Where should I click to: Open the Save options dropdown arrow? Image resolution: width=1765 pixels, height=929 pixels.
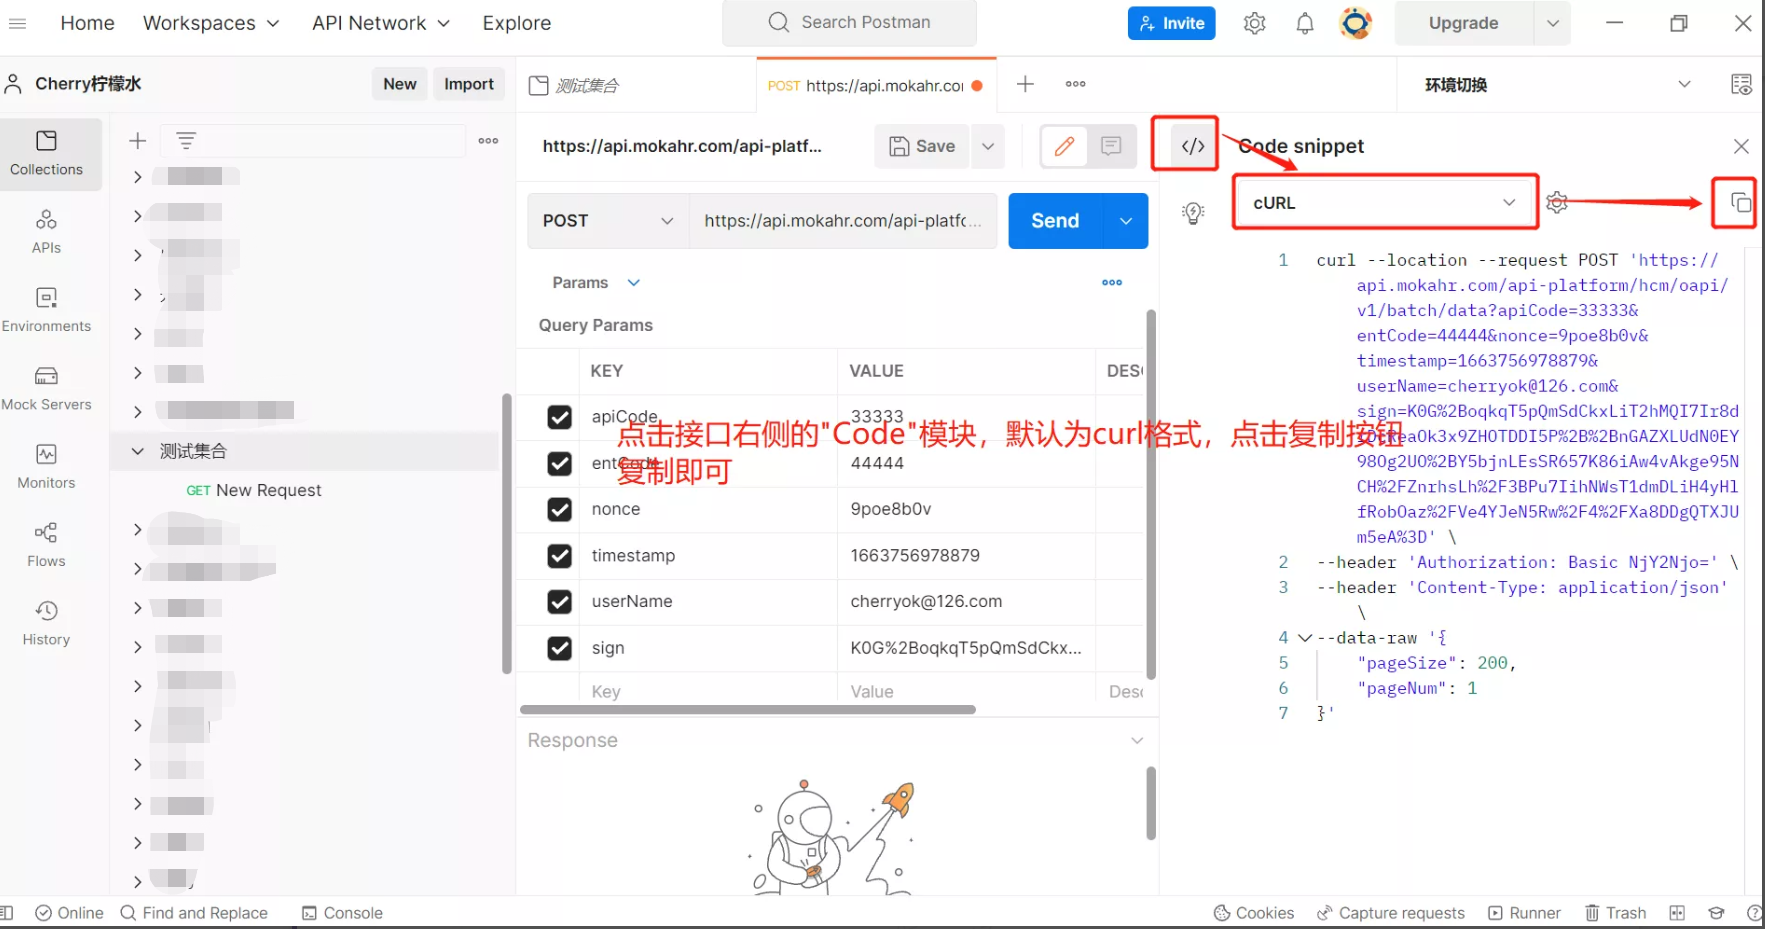(x=988, y=146)
